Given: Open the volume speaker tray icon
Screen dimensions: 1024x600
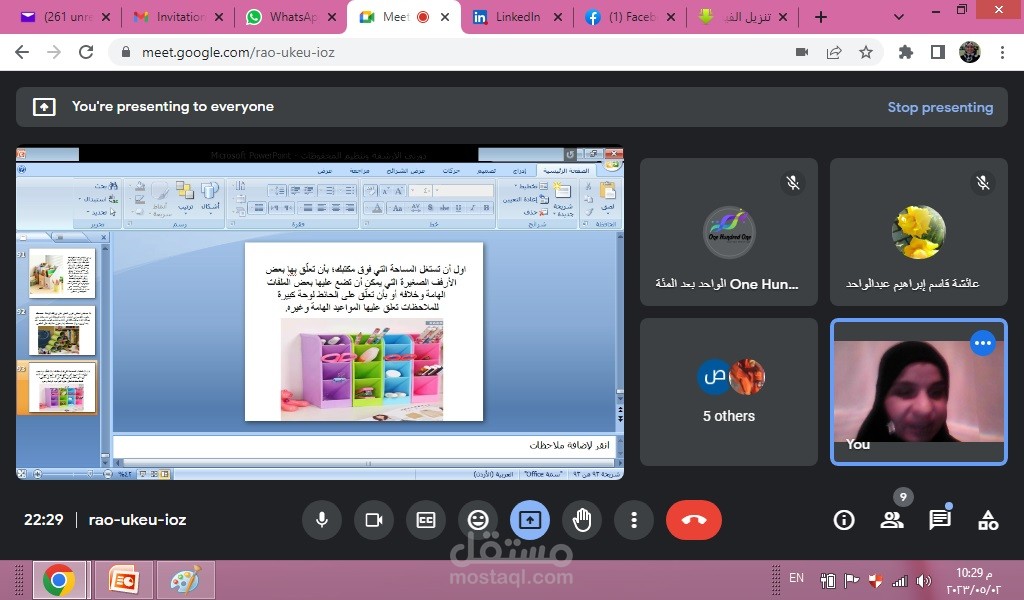Looking at the screenshot, I should 923,580.
